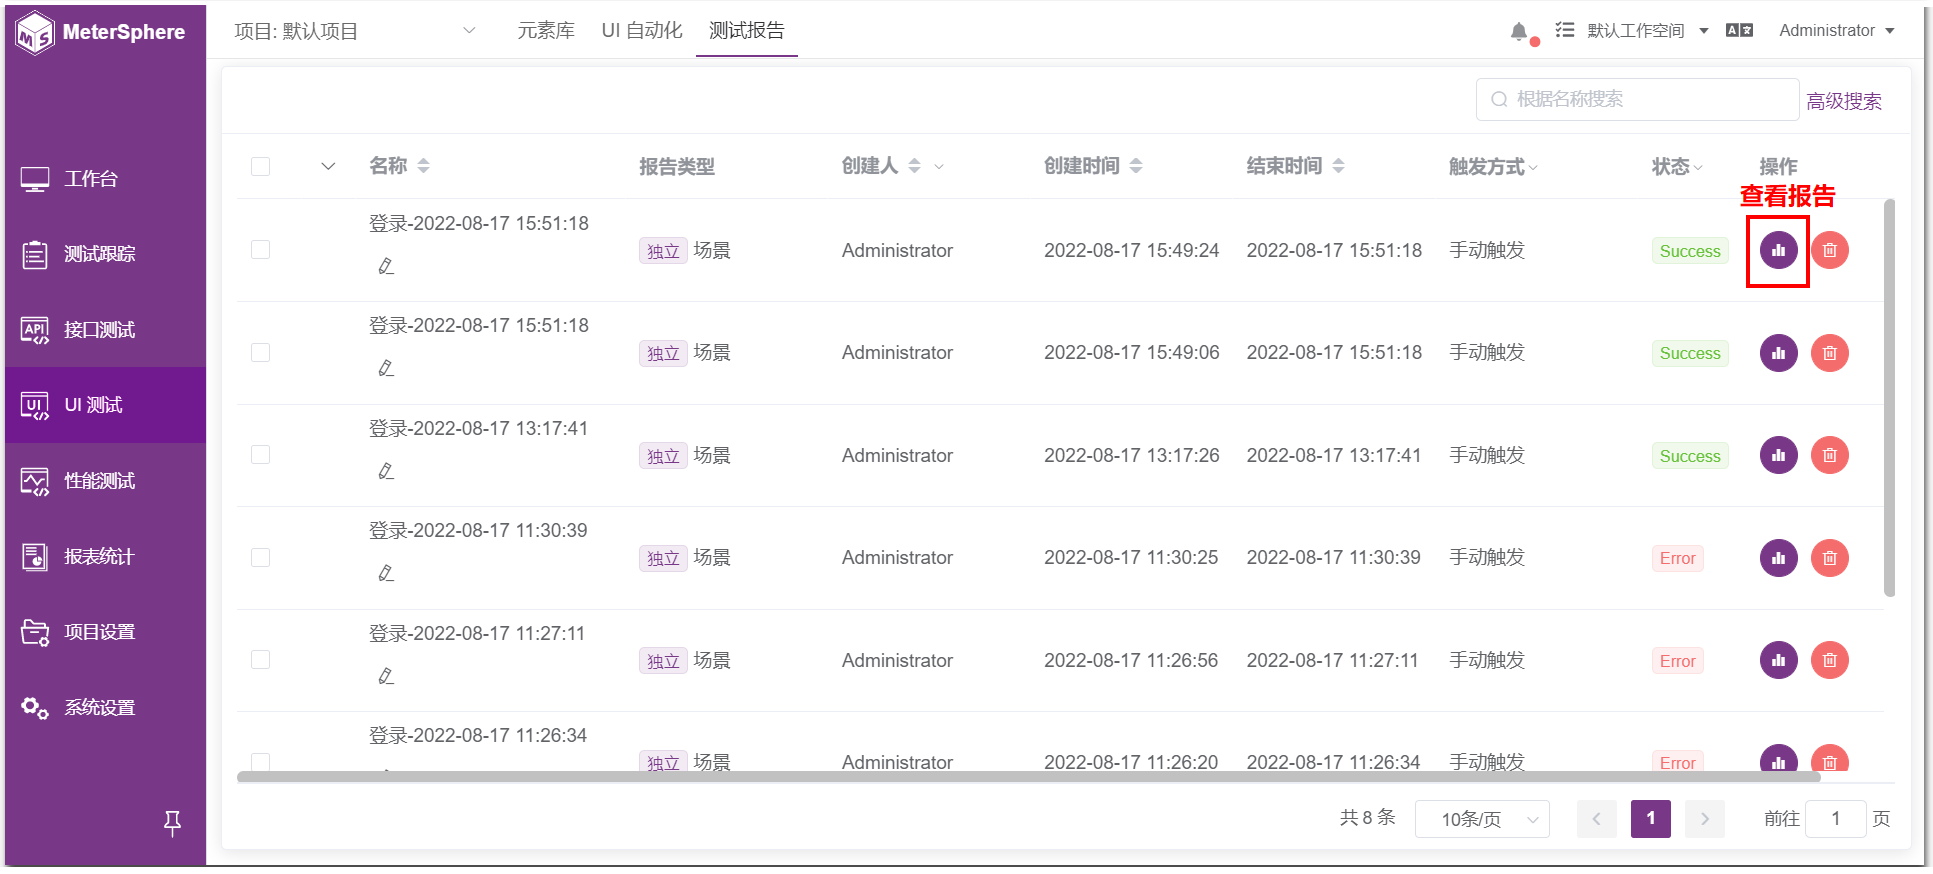Open 10条/页 page size dropdown
This screenshot has width=1933, height=874.
tap(1482, 819)
